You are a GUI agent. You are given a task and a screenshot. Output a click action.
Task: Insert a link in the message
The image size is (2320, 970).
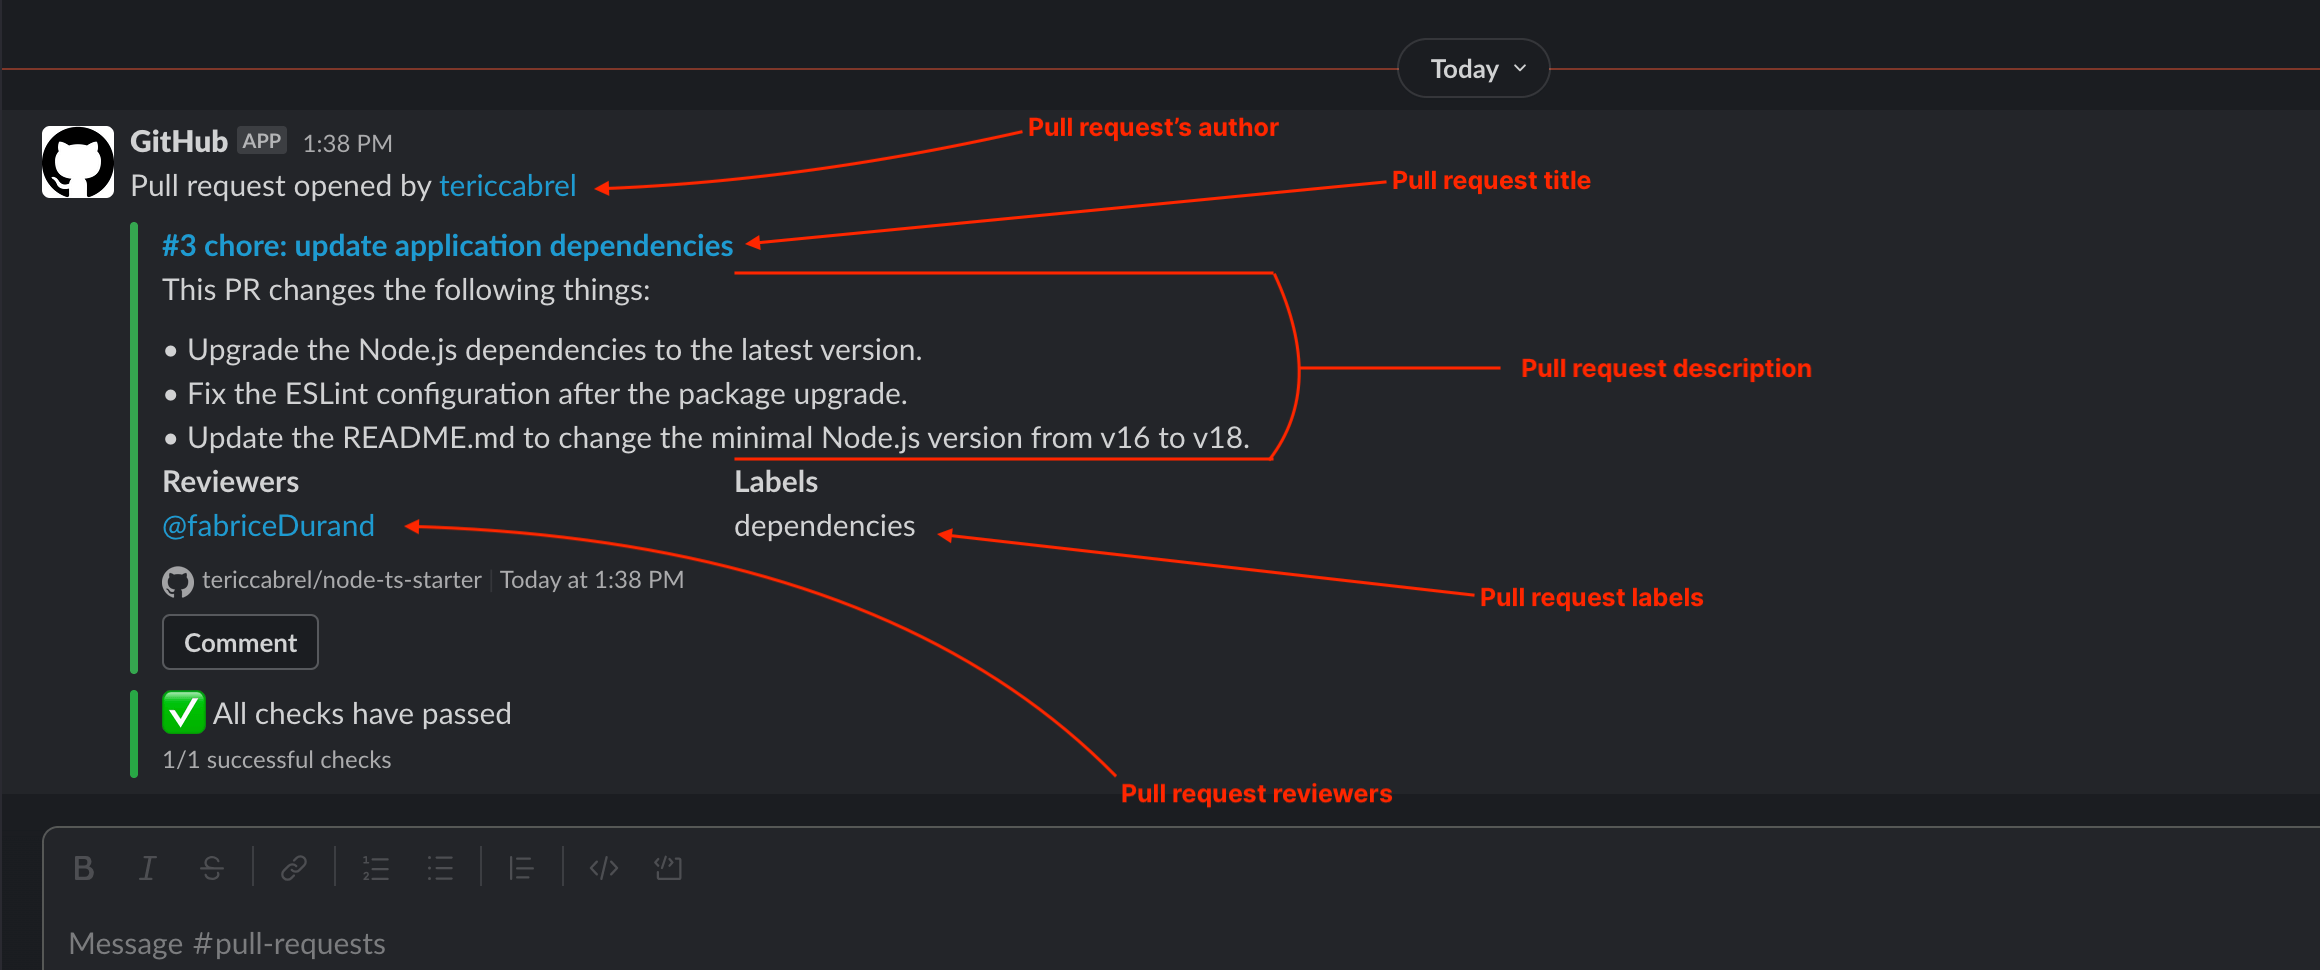point(294,868)
